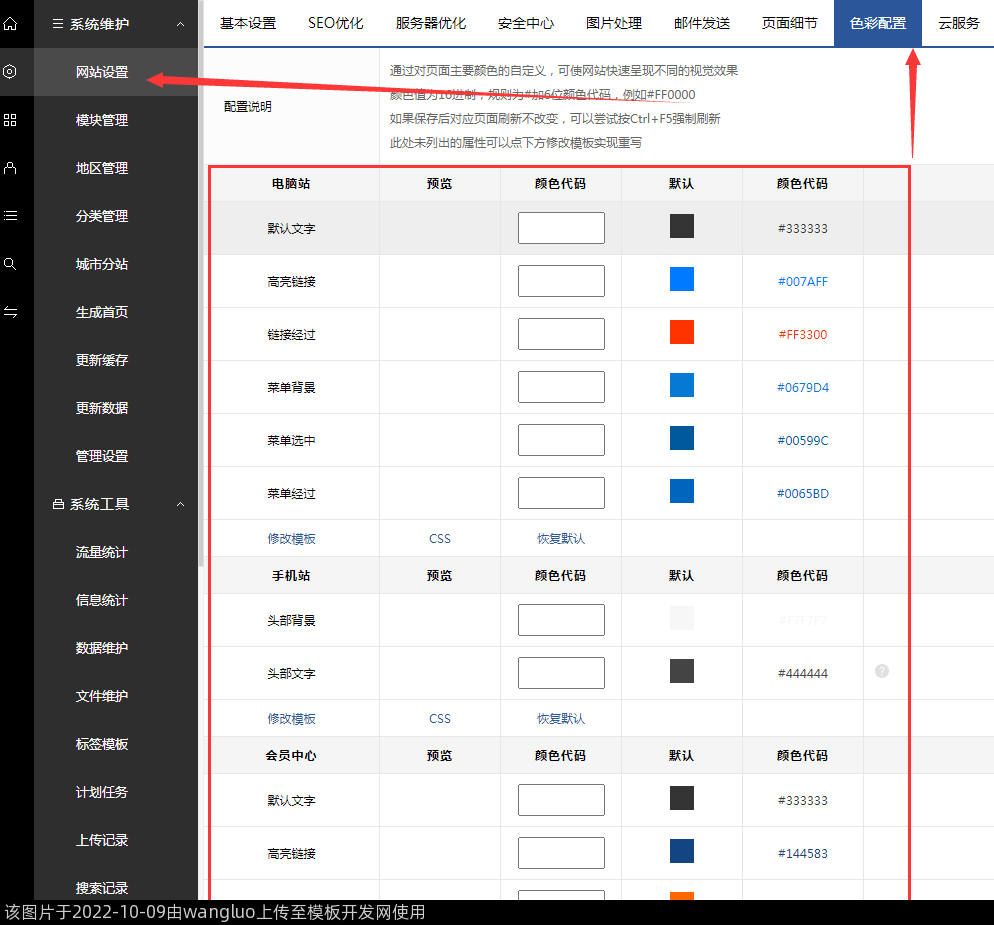Select 流量统计 in the sidebar menu
This screenshot has width=994, height=925.
(102, 552)
